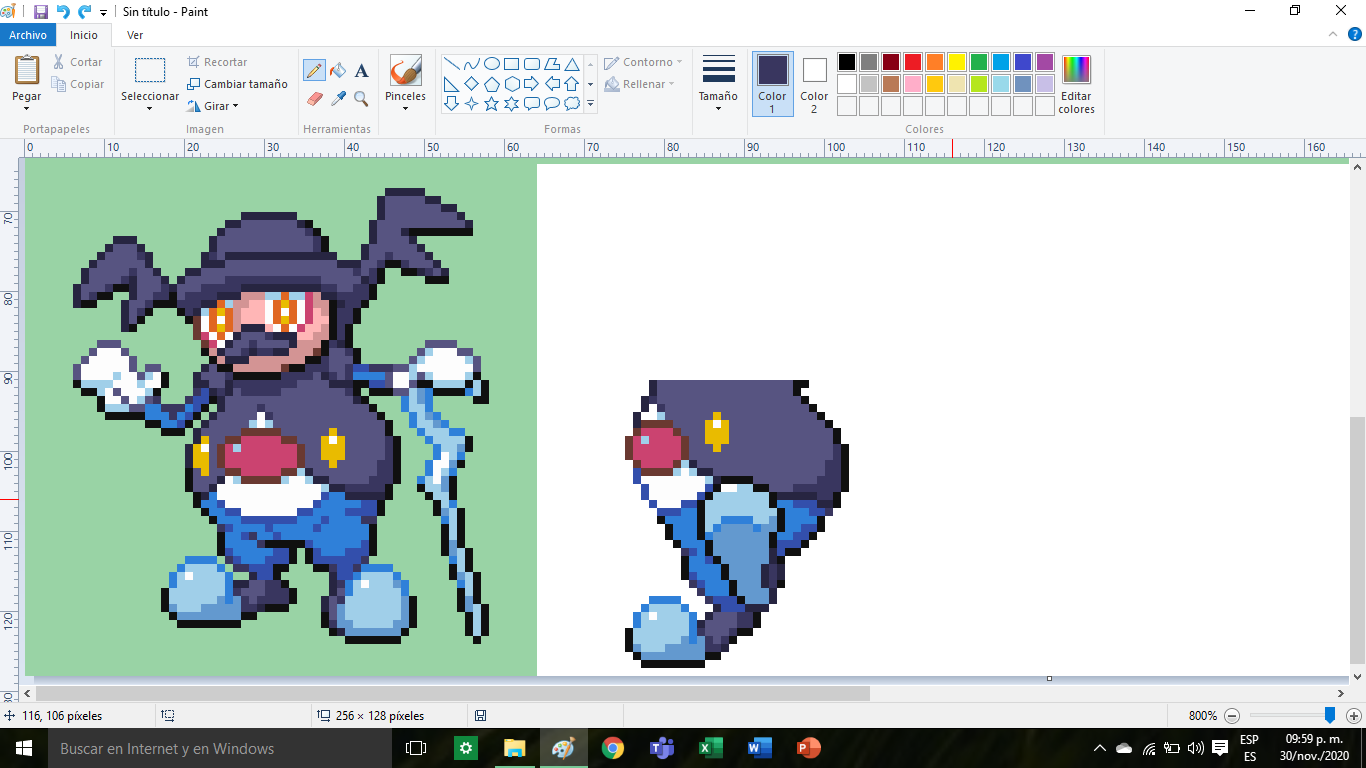
Task: Open Editar colores dialog
Action: click(x=1076, y=84)
